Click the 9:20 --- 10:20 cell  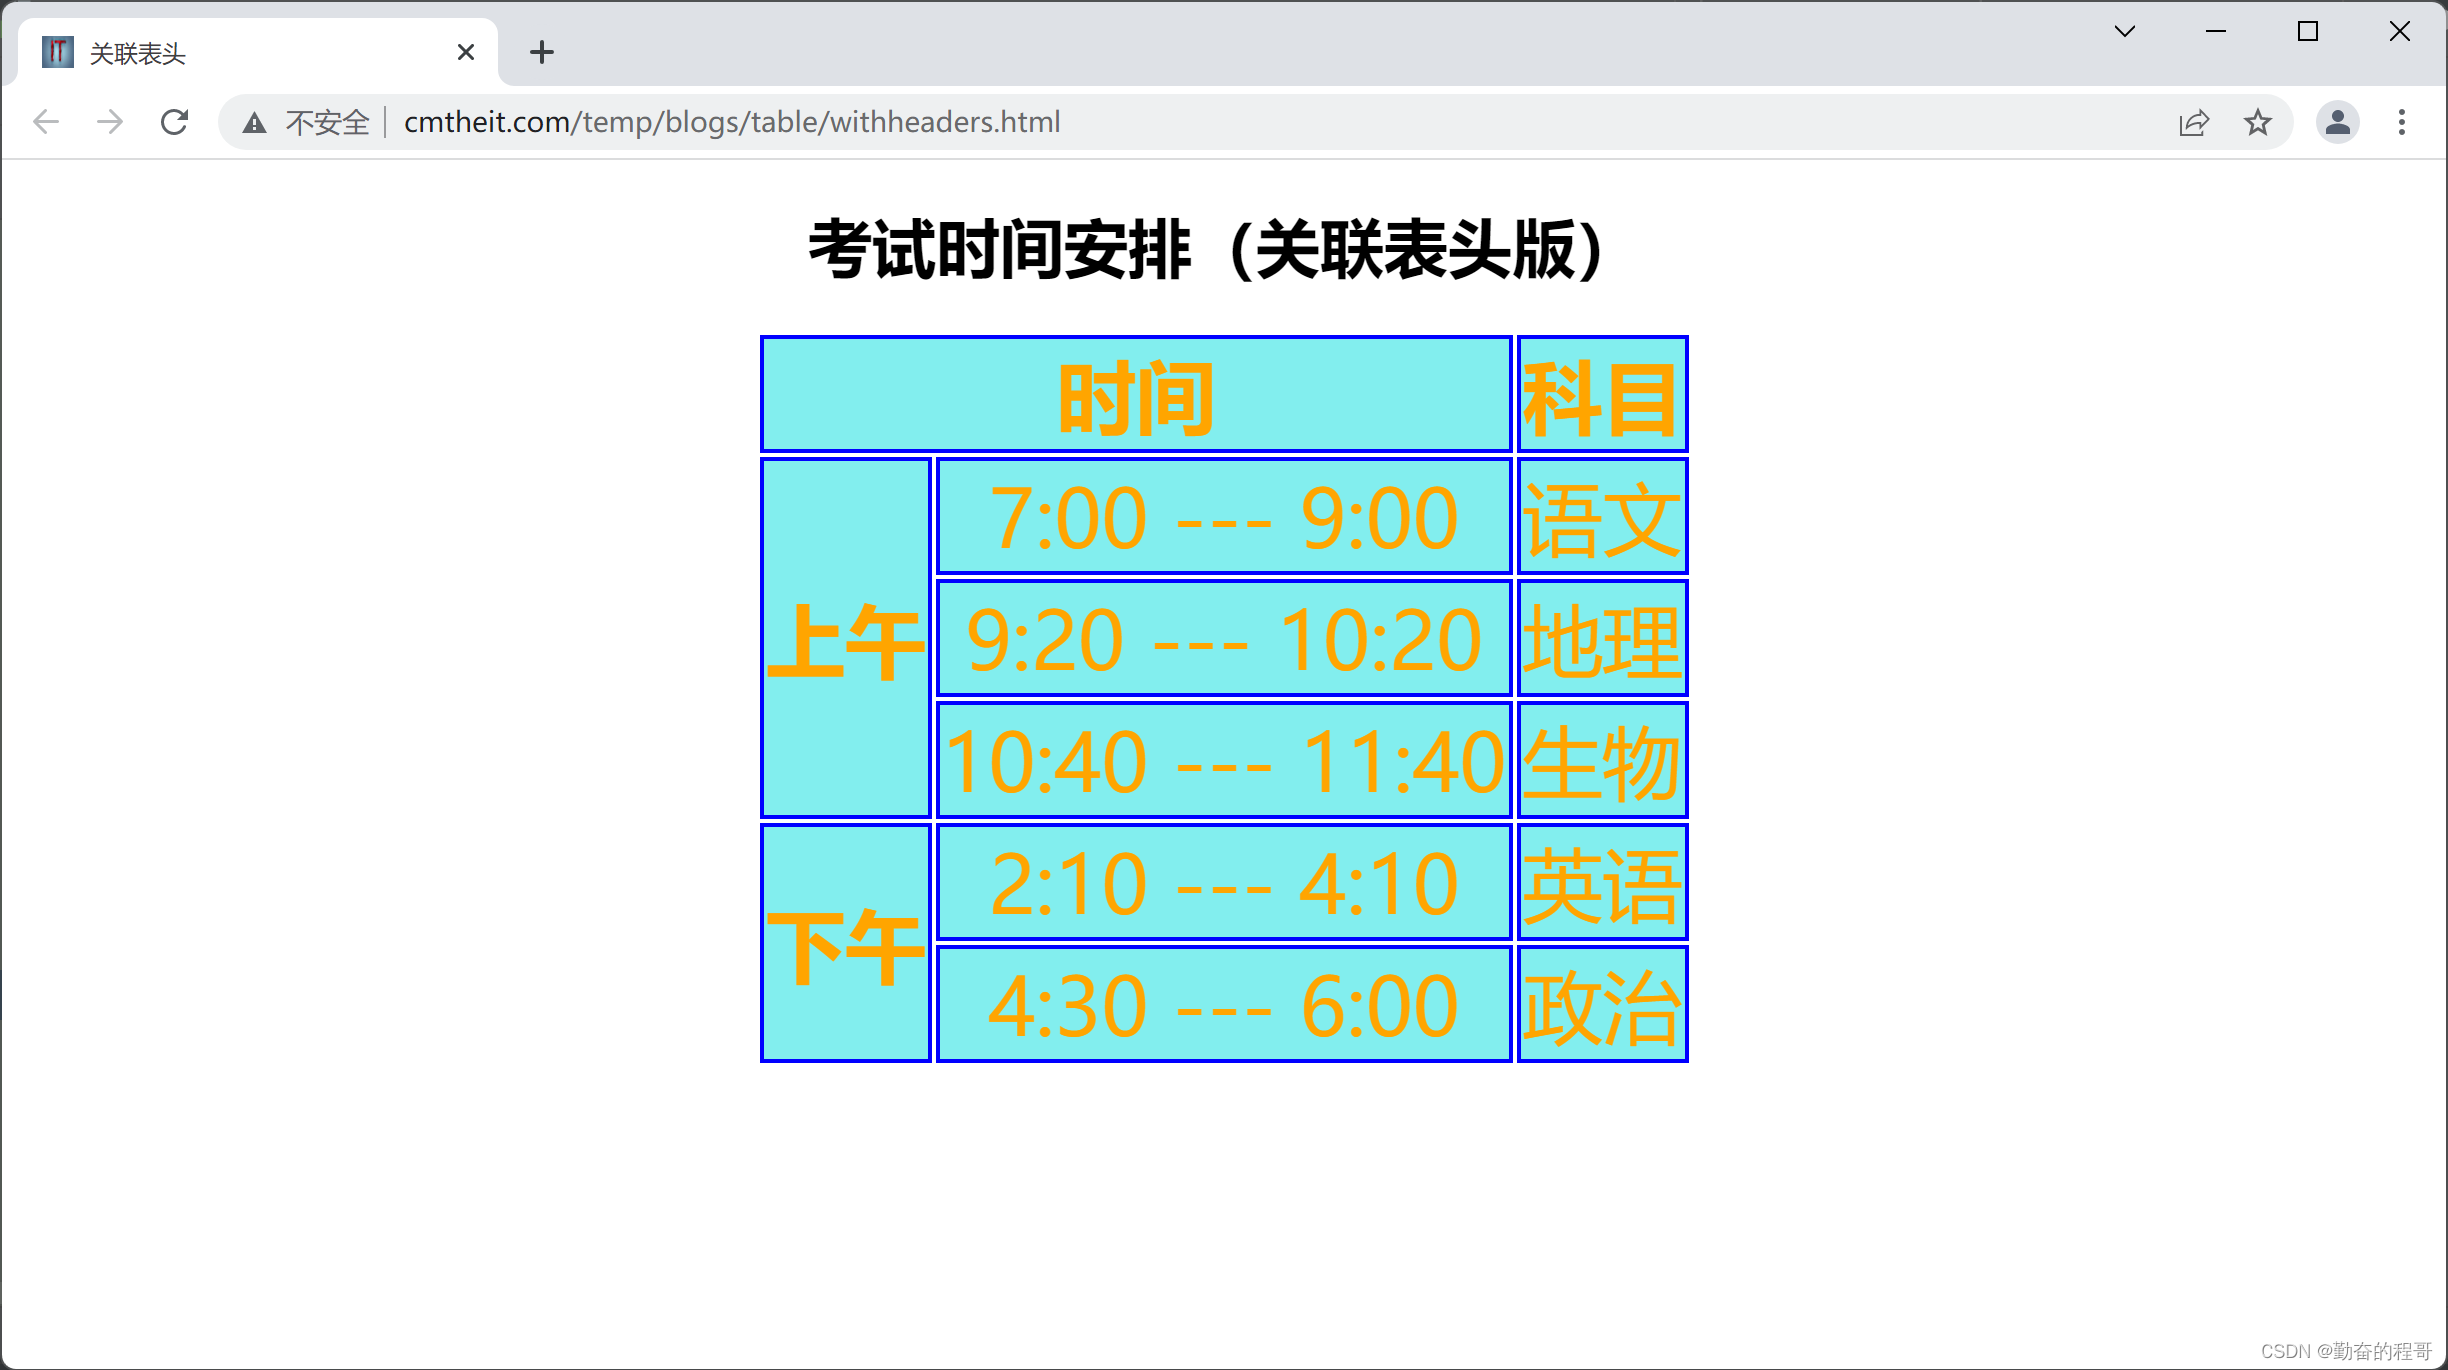(1224, 638)
